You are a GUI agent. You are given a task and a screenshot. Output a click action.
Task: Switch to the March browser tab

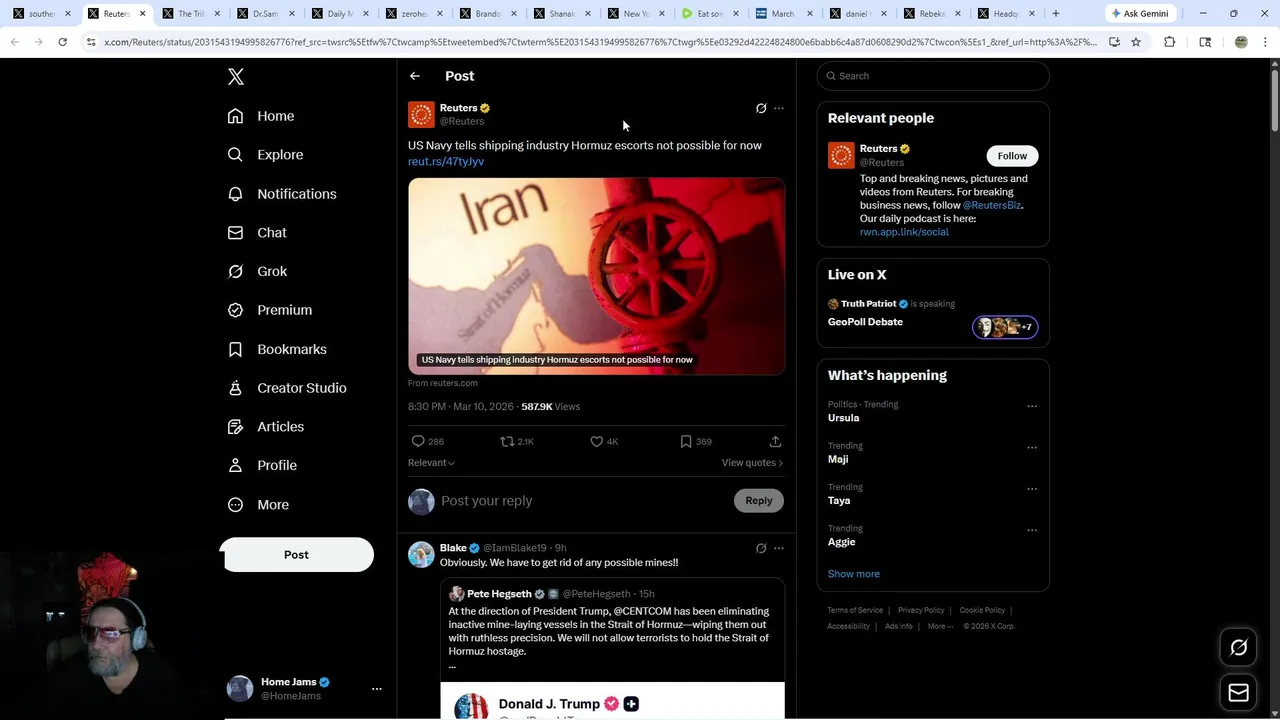[x=784, y=14]
